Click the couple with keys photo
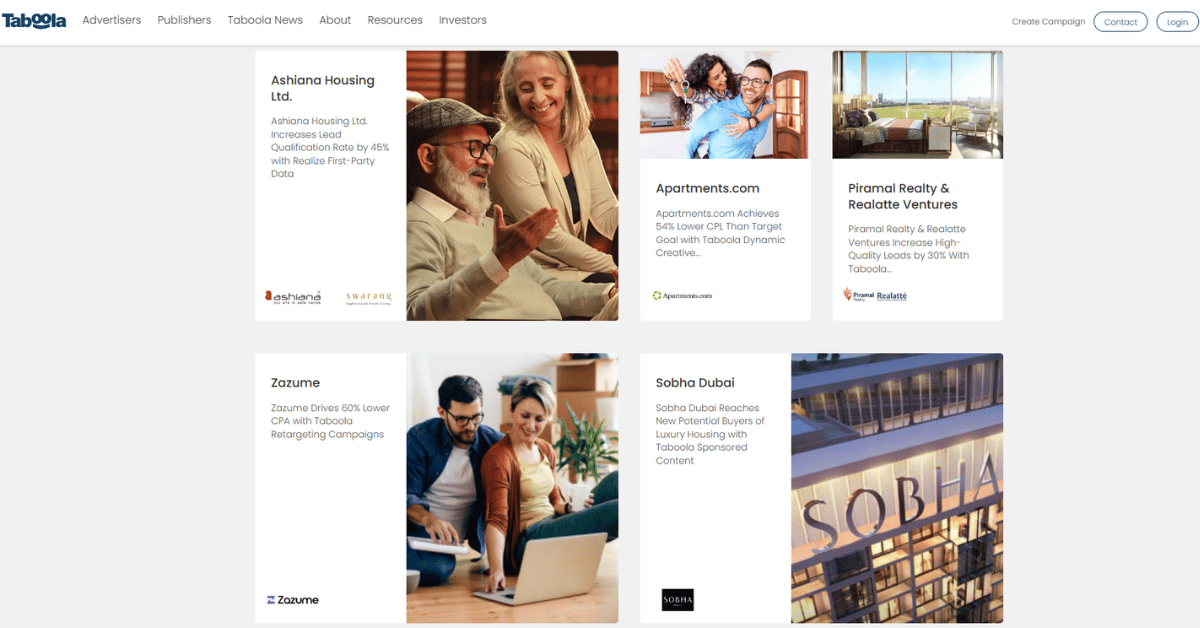 click(x=725, y=105)
